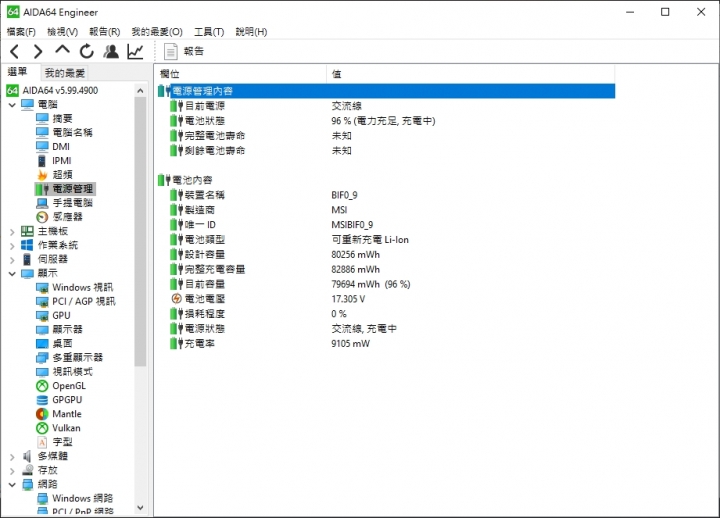Sort by the 值 column header
Viewport: 720px width, 518px height.
click(471, 74)
